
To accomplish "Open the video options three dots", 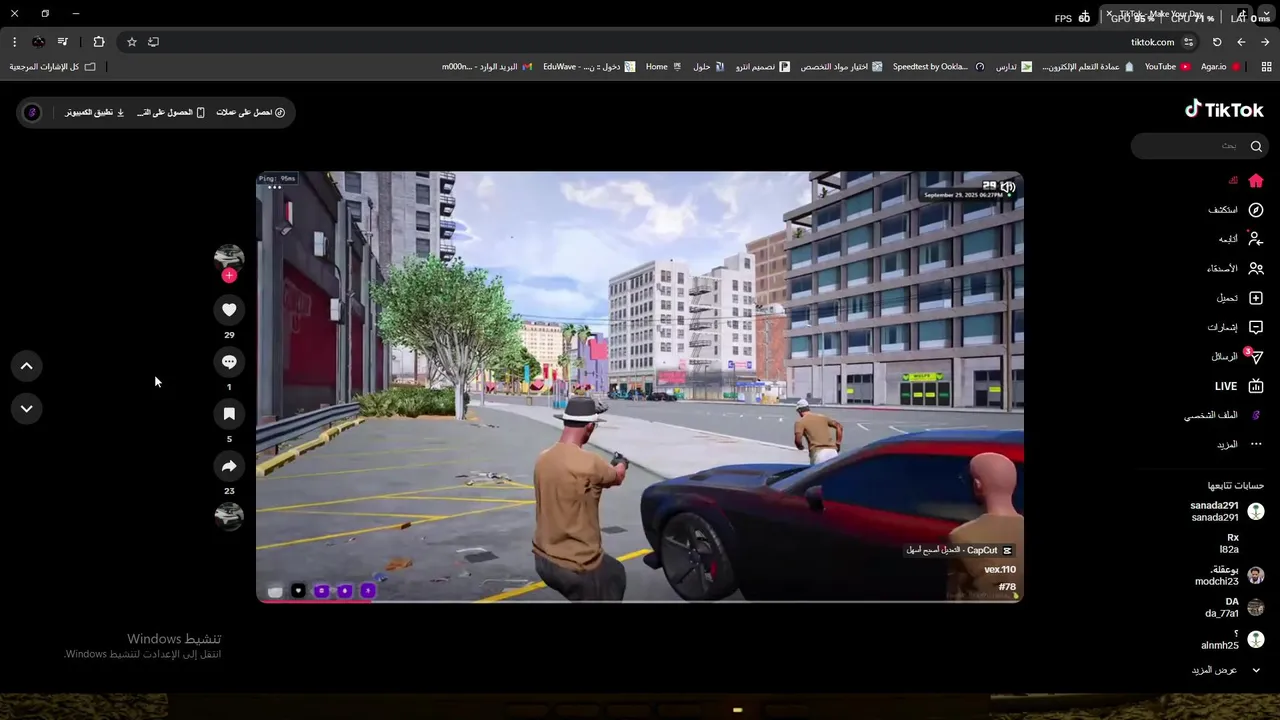I will tap(274, 187).
